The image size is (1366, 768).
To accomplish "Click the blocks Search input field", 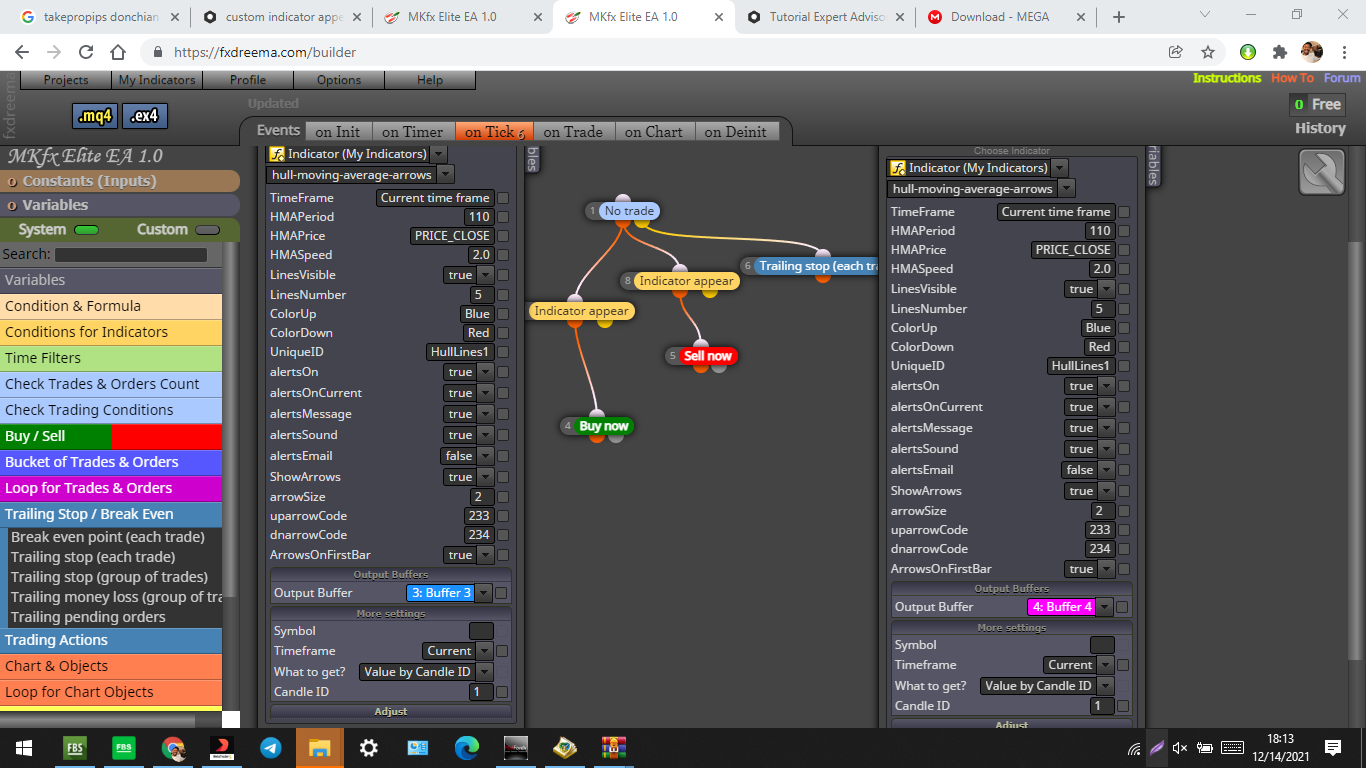I will (130, 255).
